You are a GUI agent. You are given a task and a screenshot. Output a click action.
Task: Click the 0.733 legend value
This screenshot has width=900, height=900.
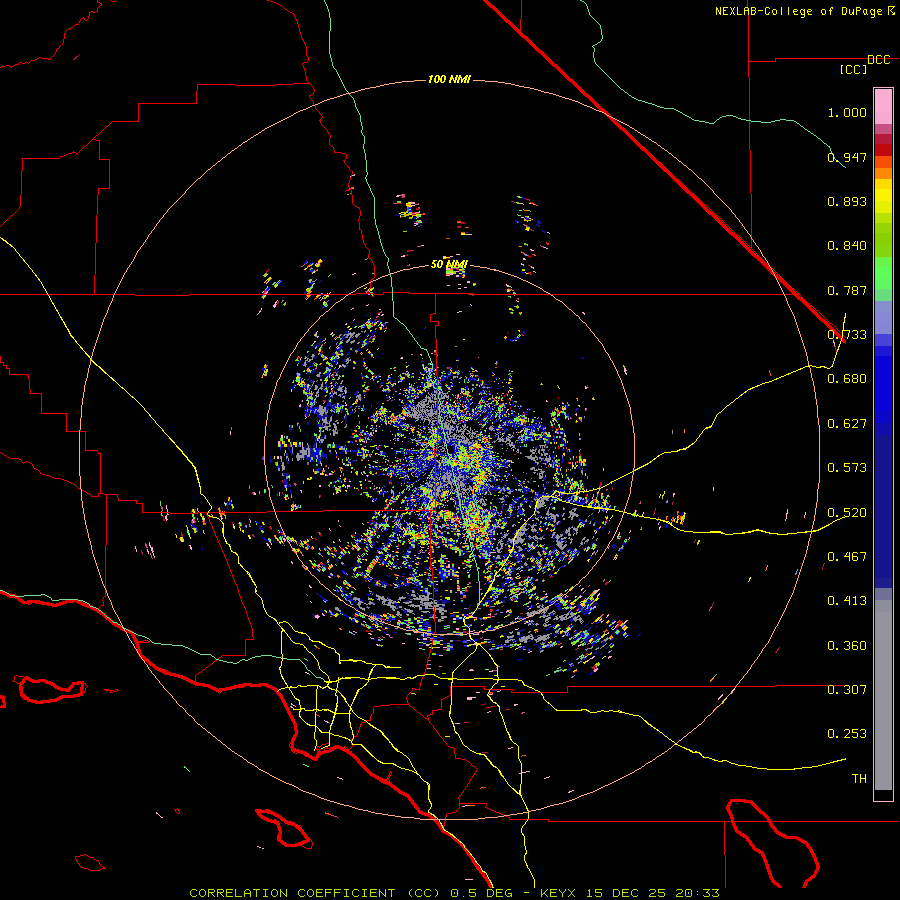pos(847,334)
